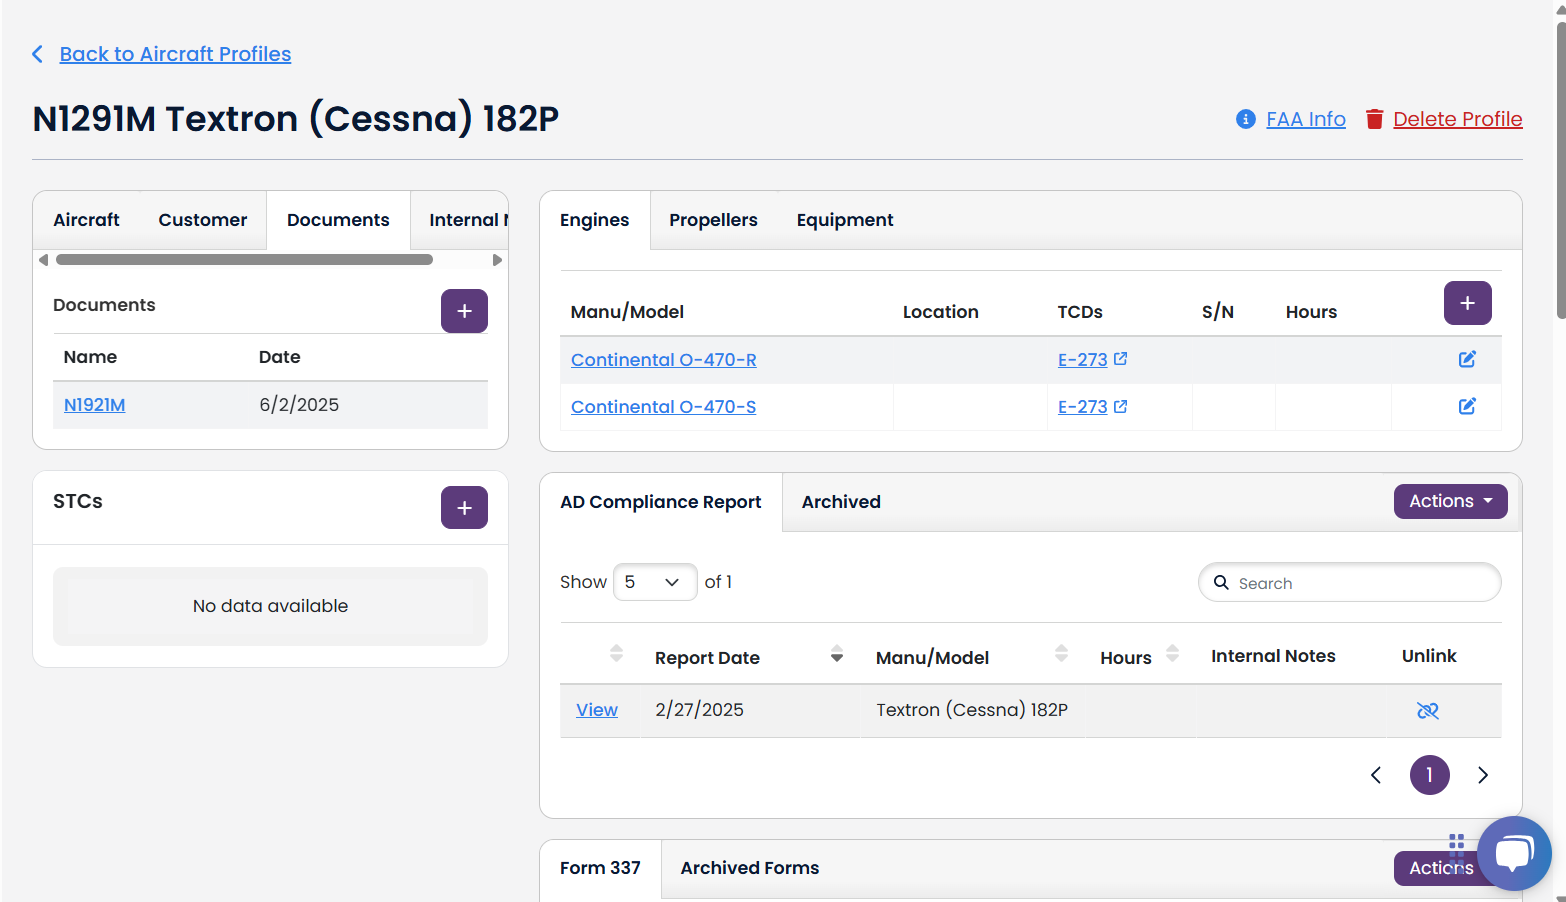Screen dimensions: 1566x902
Task: Select AD Compliance Report tab
Action: tap(661, 502)
